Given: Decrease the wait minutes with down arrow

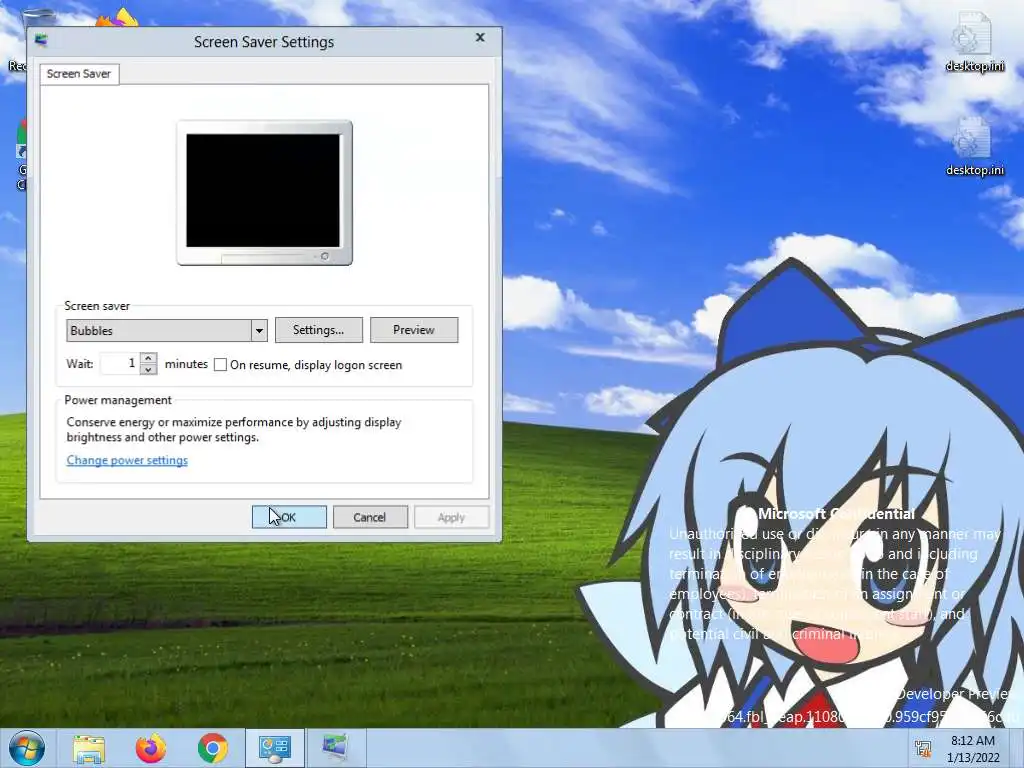Looking at the screenshot, I should pos(148,370).
